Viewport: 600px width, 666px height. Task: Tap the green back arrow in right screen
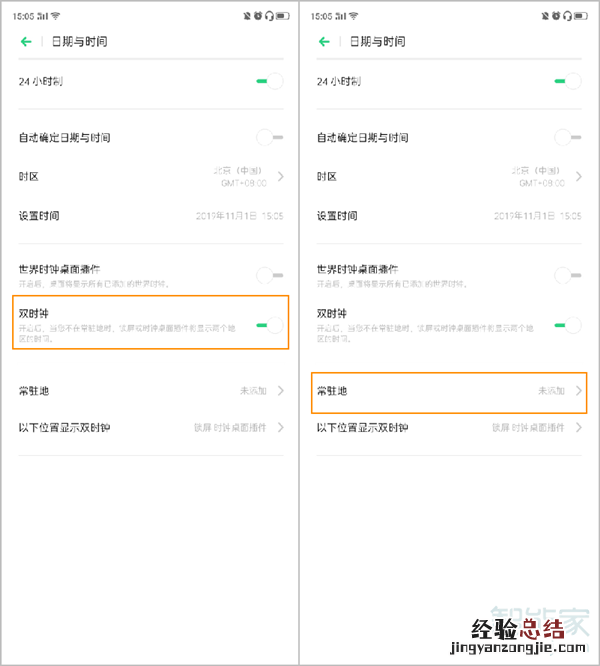(x=324, y=42)
